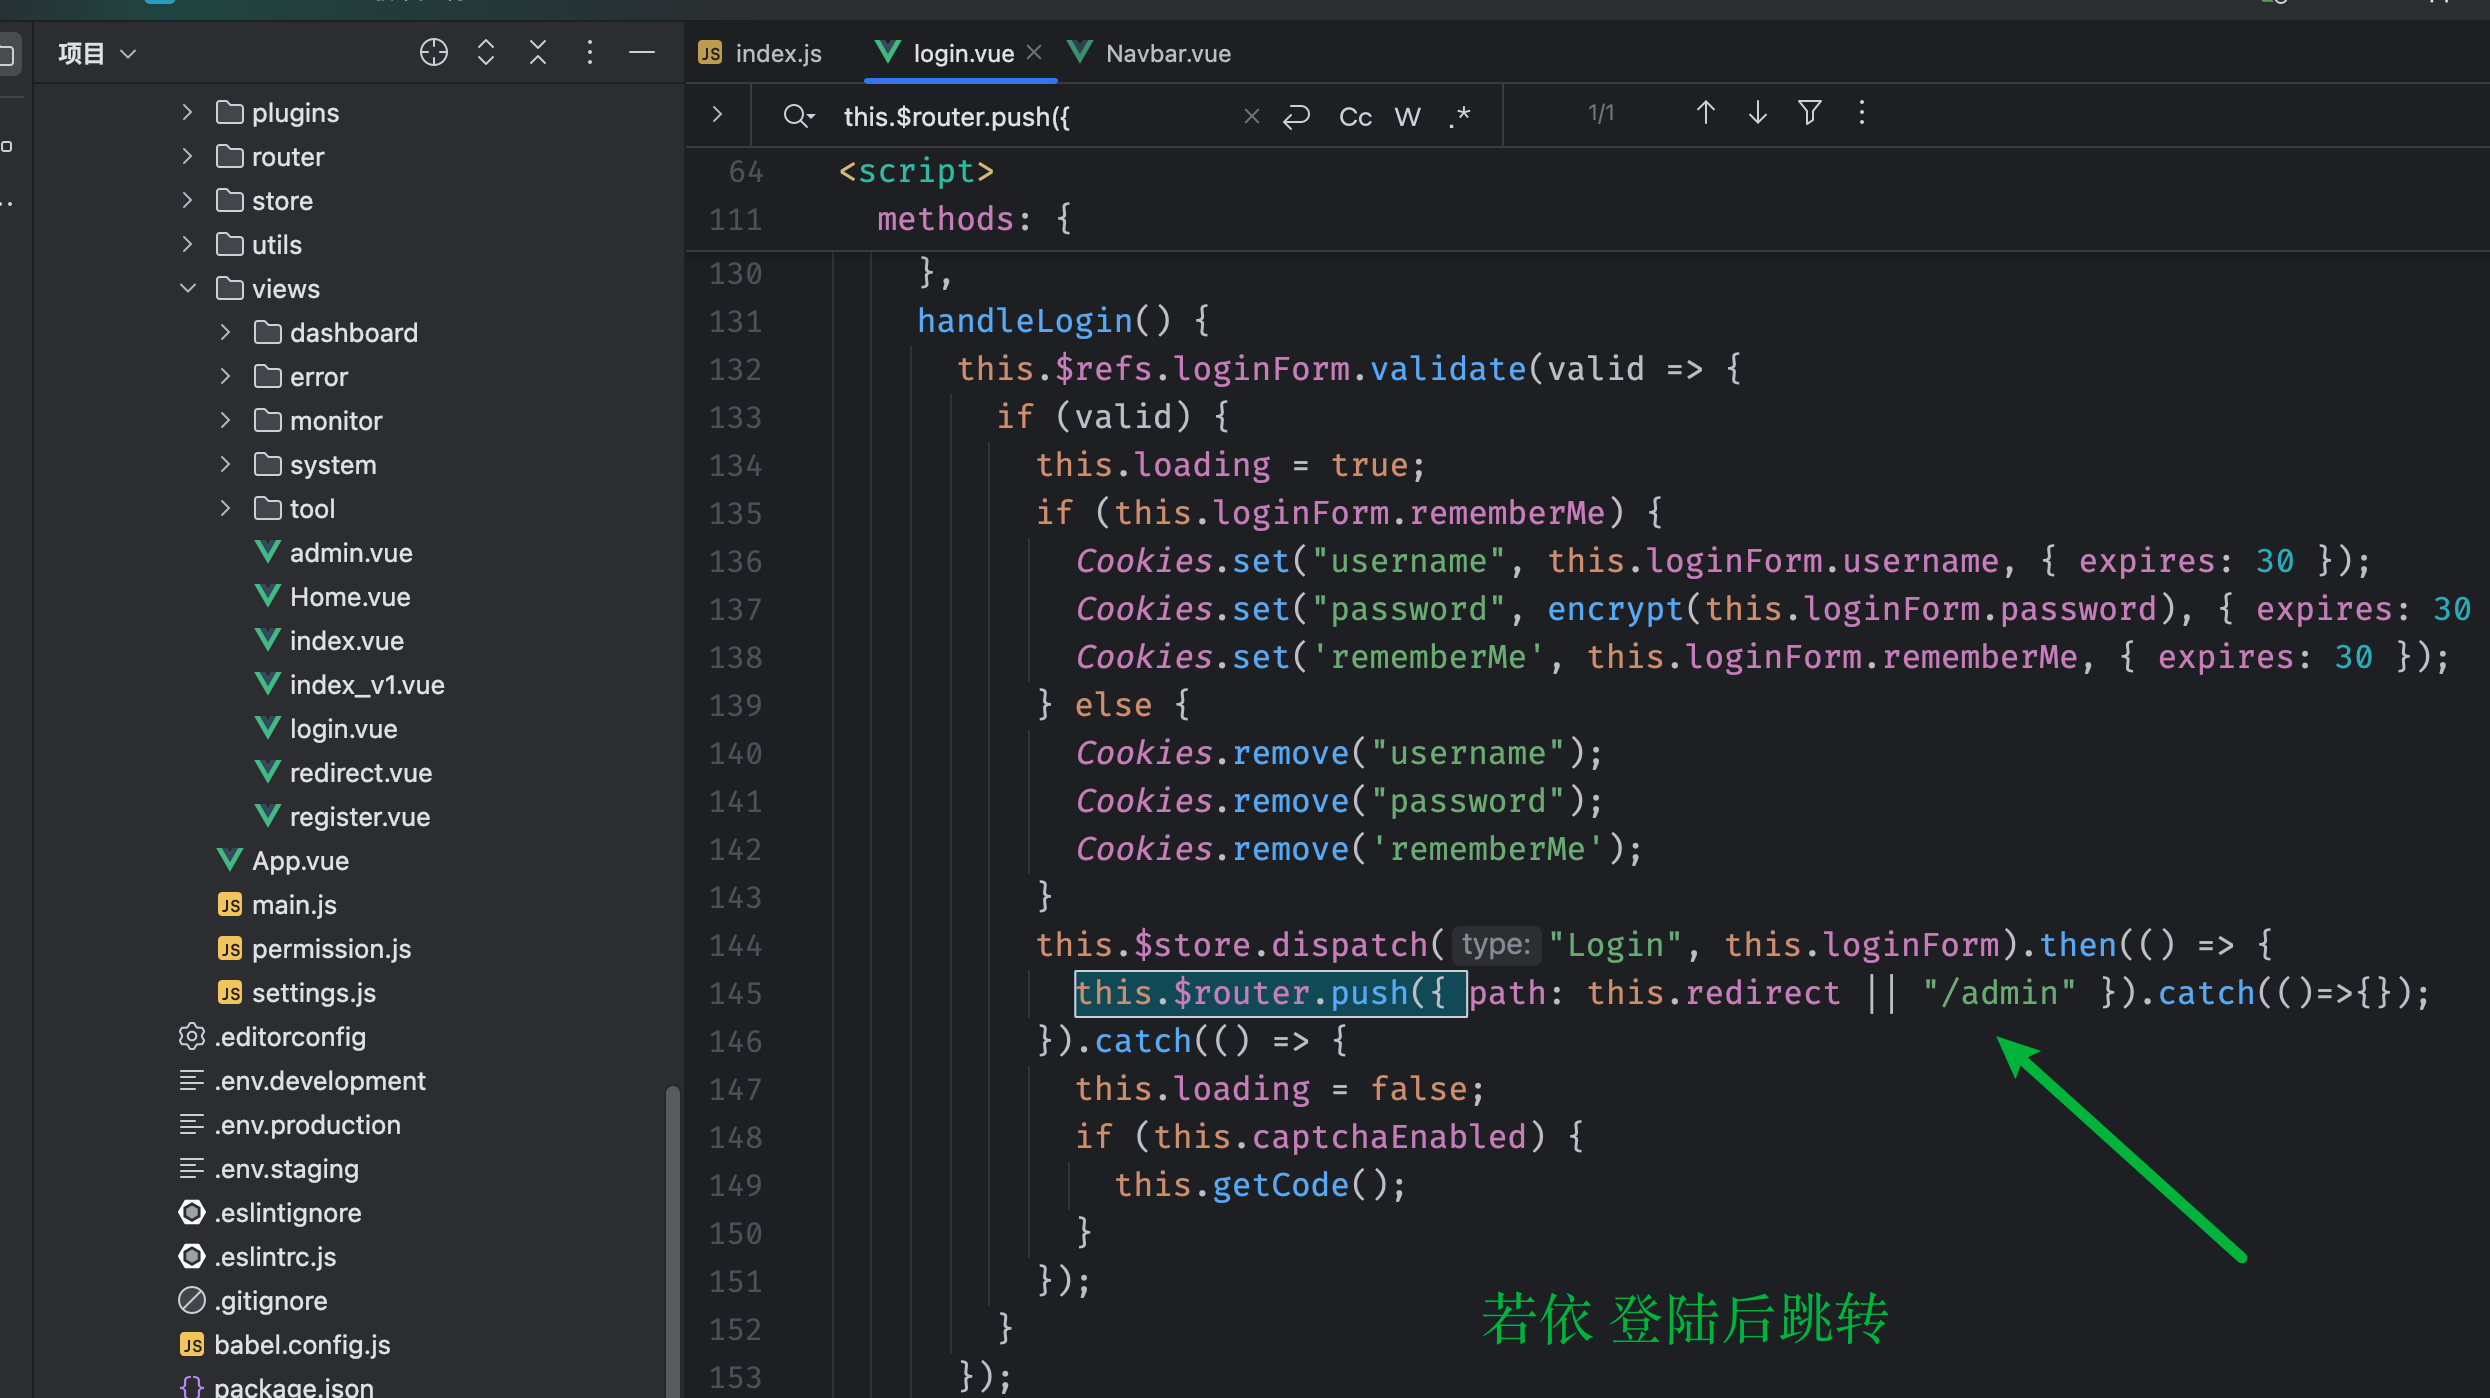Open search history magnifier icon
Screen dimensions: 2490x1398
pyautogui.click(x=799, y=116)
